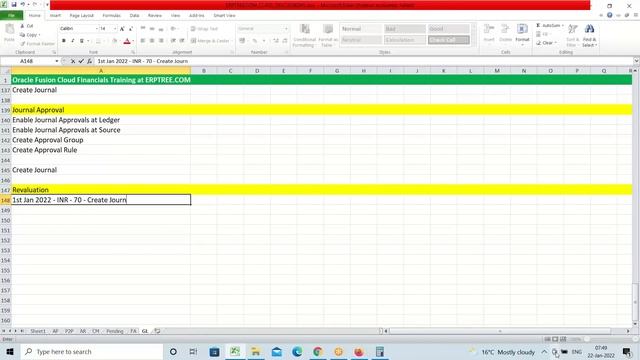This screenshot has width=640, height=360.
Task: Click Merge & Center button
Action: click(210, 41)
